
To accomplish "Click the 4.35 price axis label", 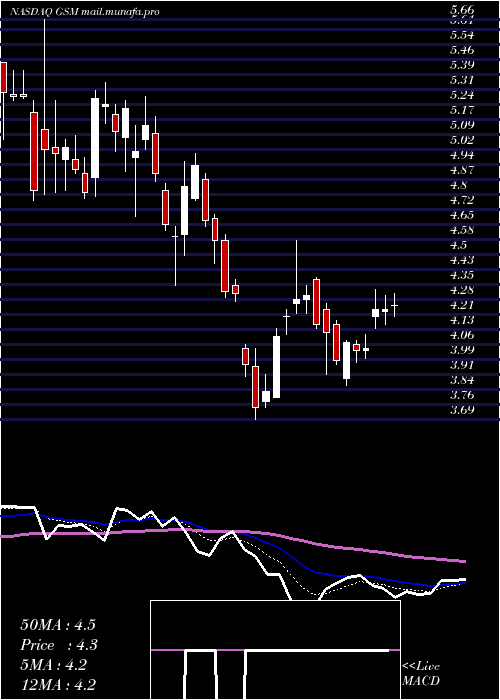I will [462, 275].
